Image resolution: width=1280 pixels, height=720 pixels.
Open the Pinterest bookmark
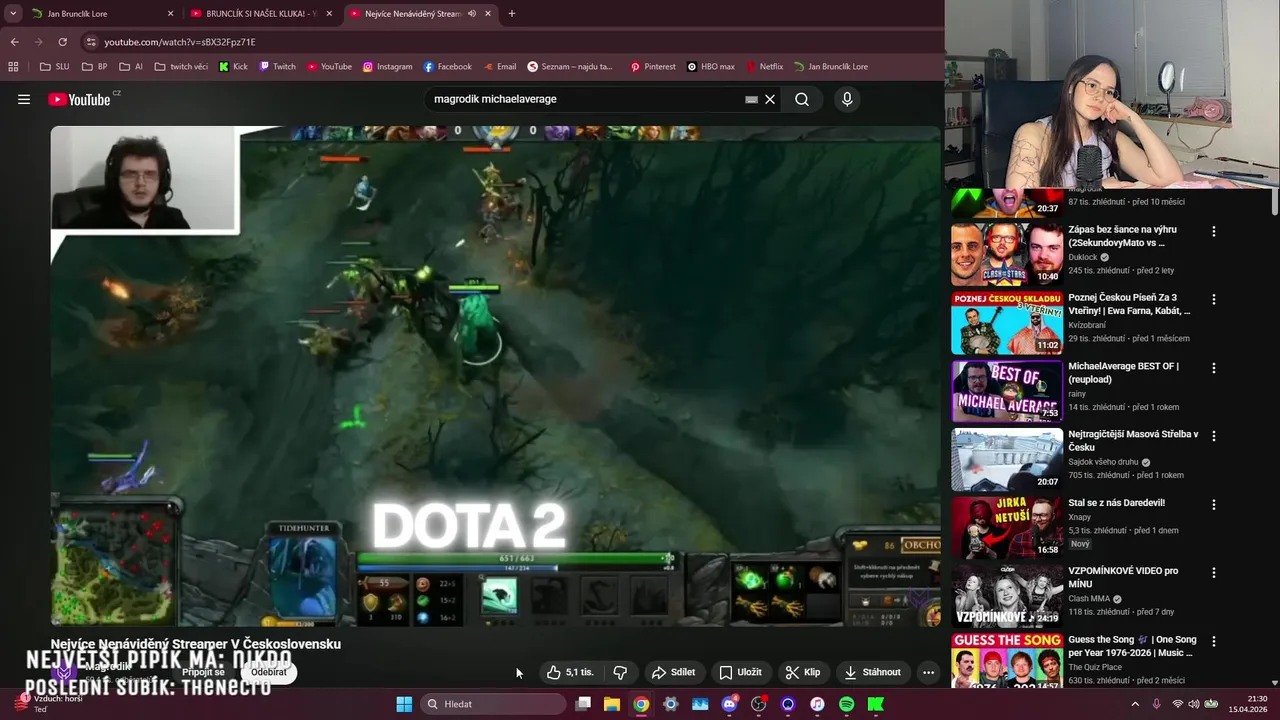[x=653, y=67]
